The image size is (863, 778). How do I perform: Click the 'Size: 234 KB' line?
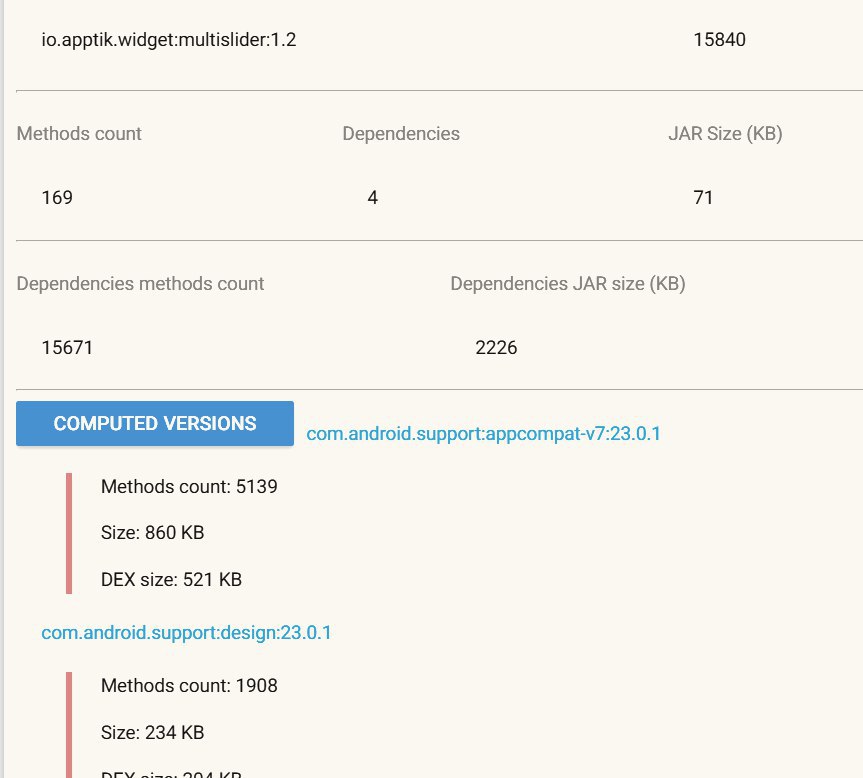click(153, 733)
